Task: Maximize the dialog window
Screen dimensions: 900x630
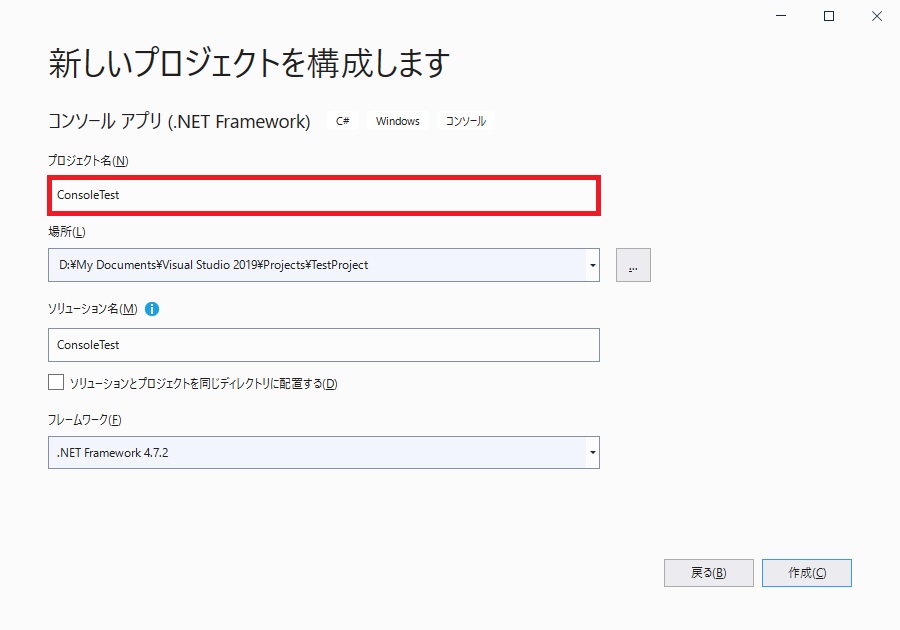Action: tap(829, 16)
